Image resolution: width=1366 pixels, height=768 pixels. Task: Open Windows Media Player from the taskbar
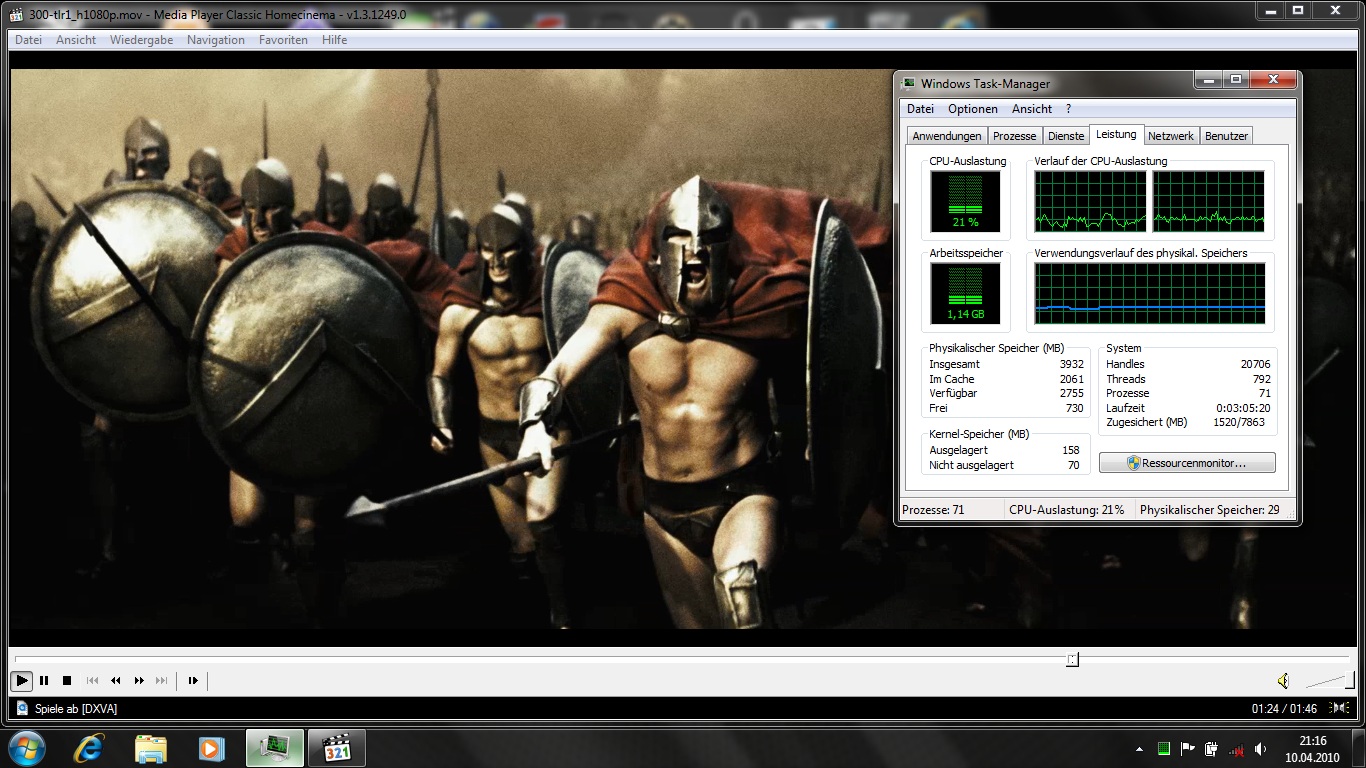coord(211,748)
